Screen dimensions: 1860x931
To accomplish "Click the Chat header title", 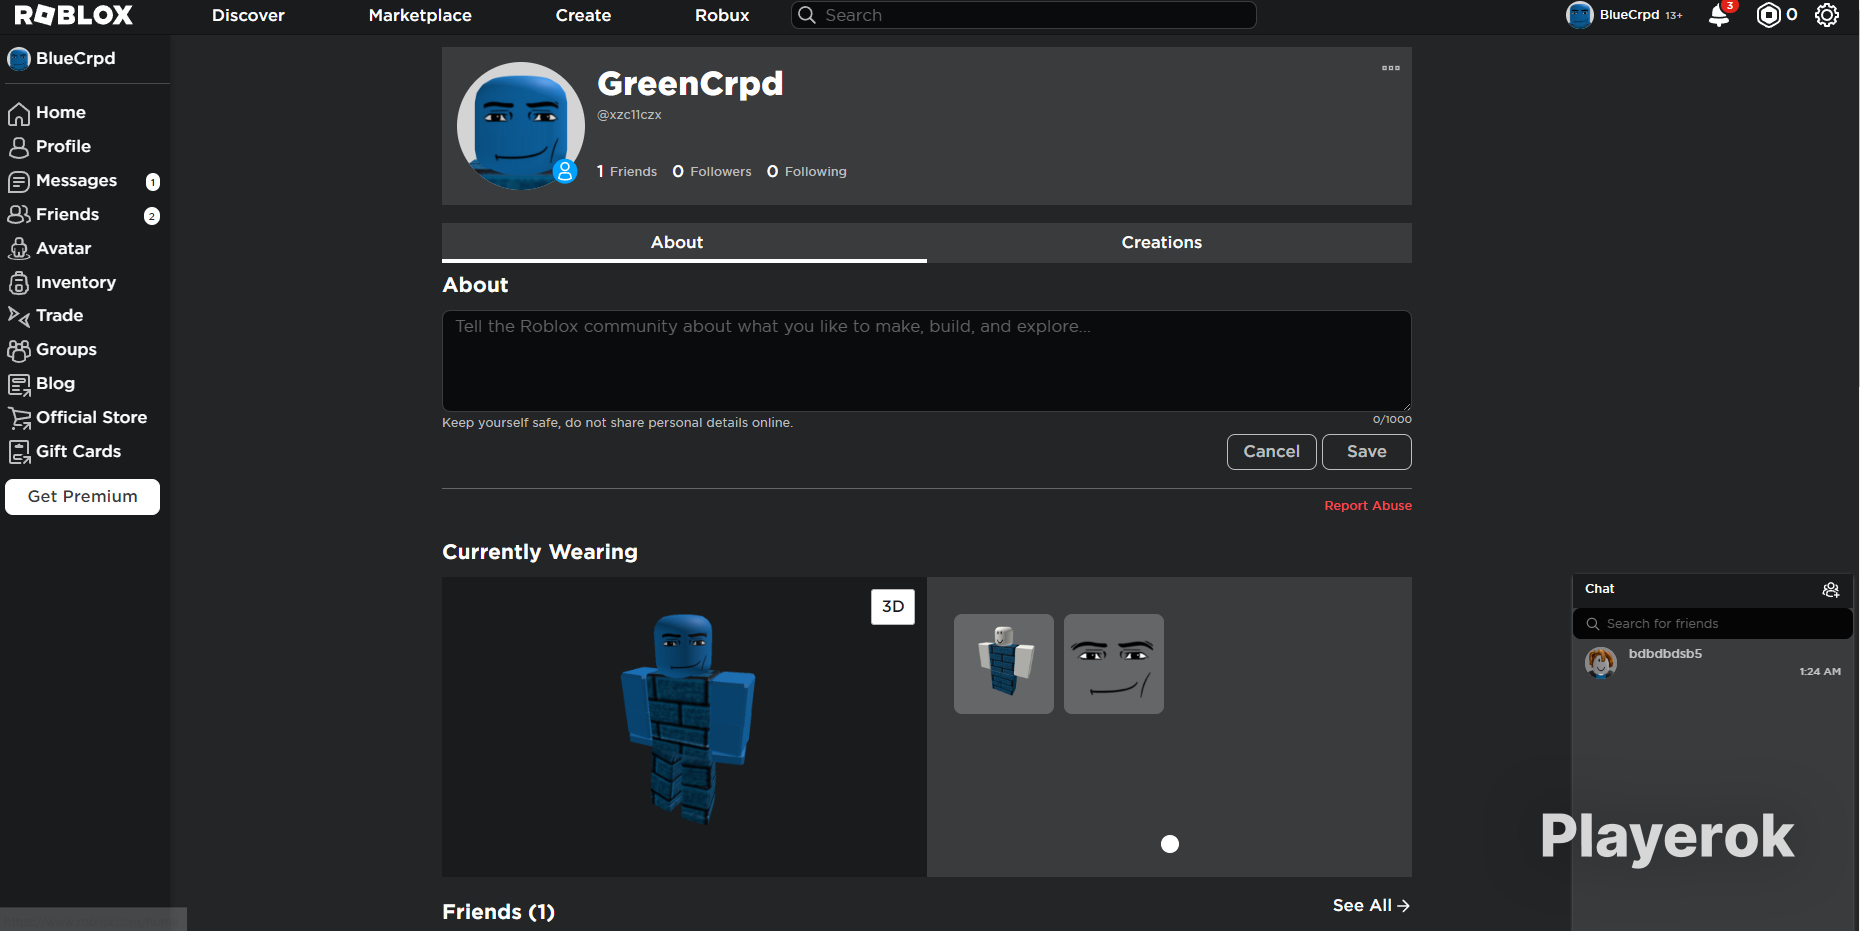I will click(x=1600, y=589).
